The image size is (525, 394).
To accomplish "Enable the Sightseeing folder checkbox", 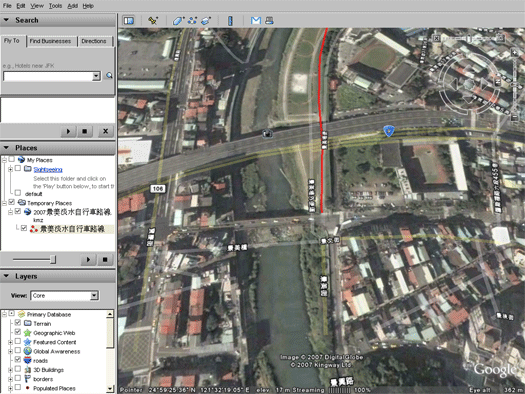I will coord(18,168).
